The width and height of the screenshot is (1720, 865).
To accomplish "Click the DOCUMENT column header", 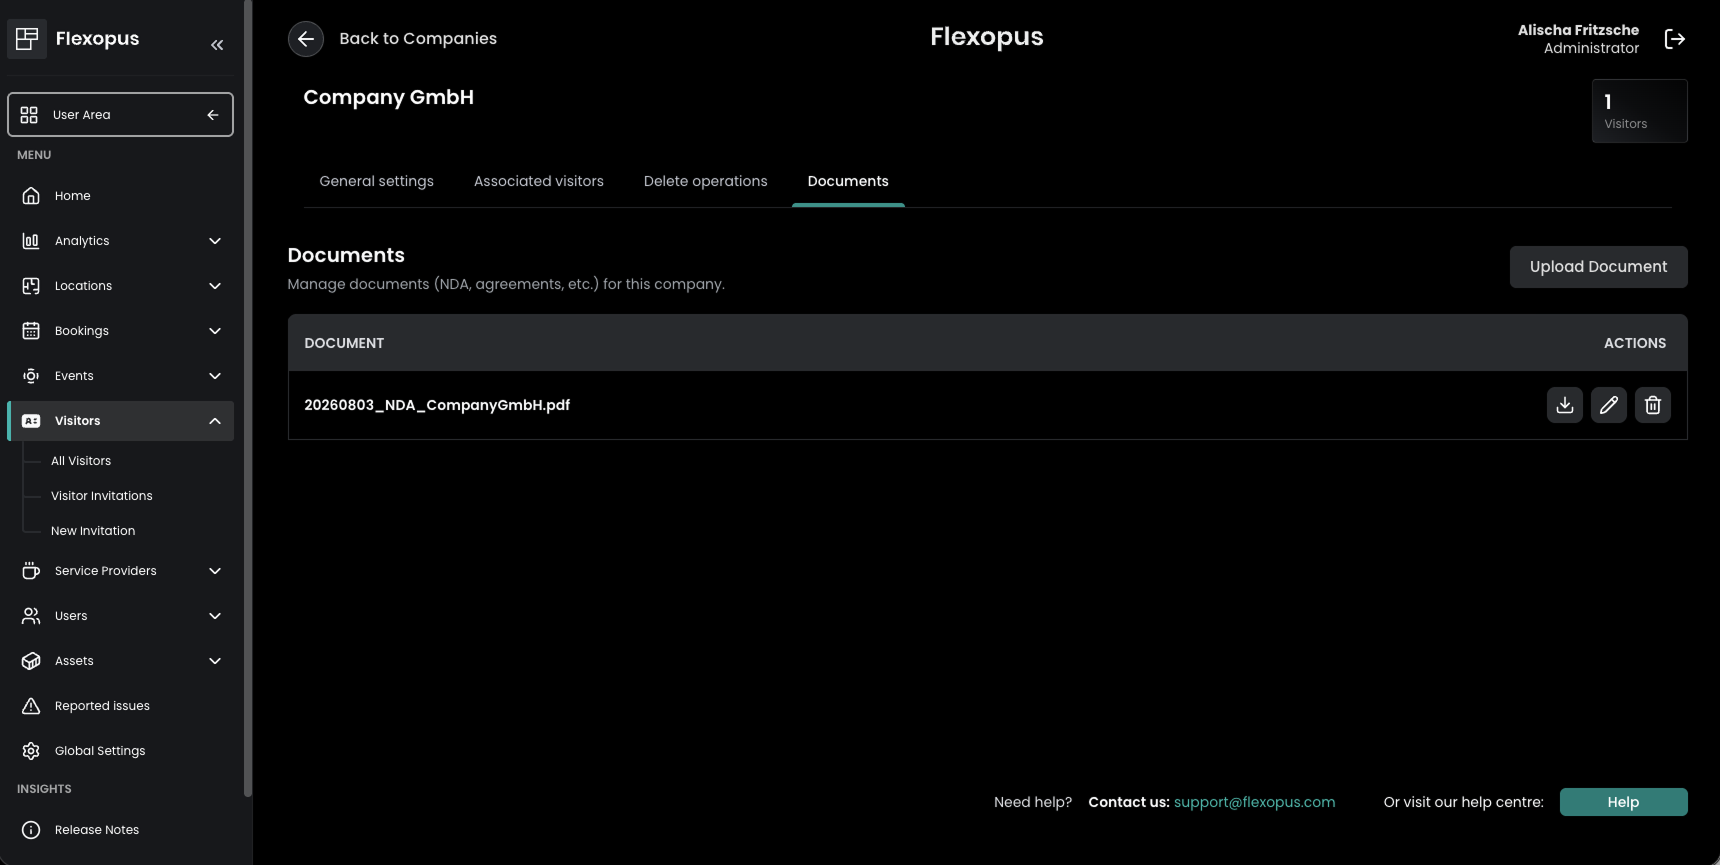I will (344, 343).
